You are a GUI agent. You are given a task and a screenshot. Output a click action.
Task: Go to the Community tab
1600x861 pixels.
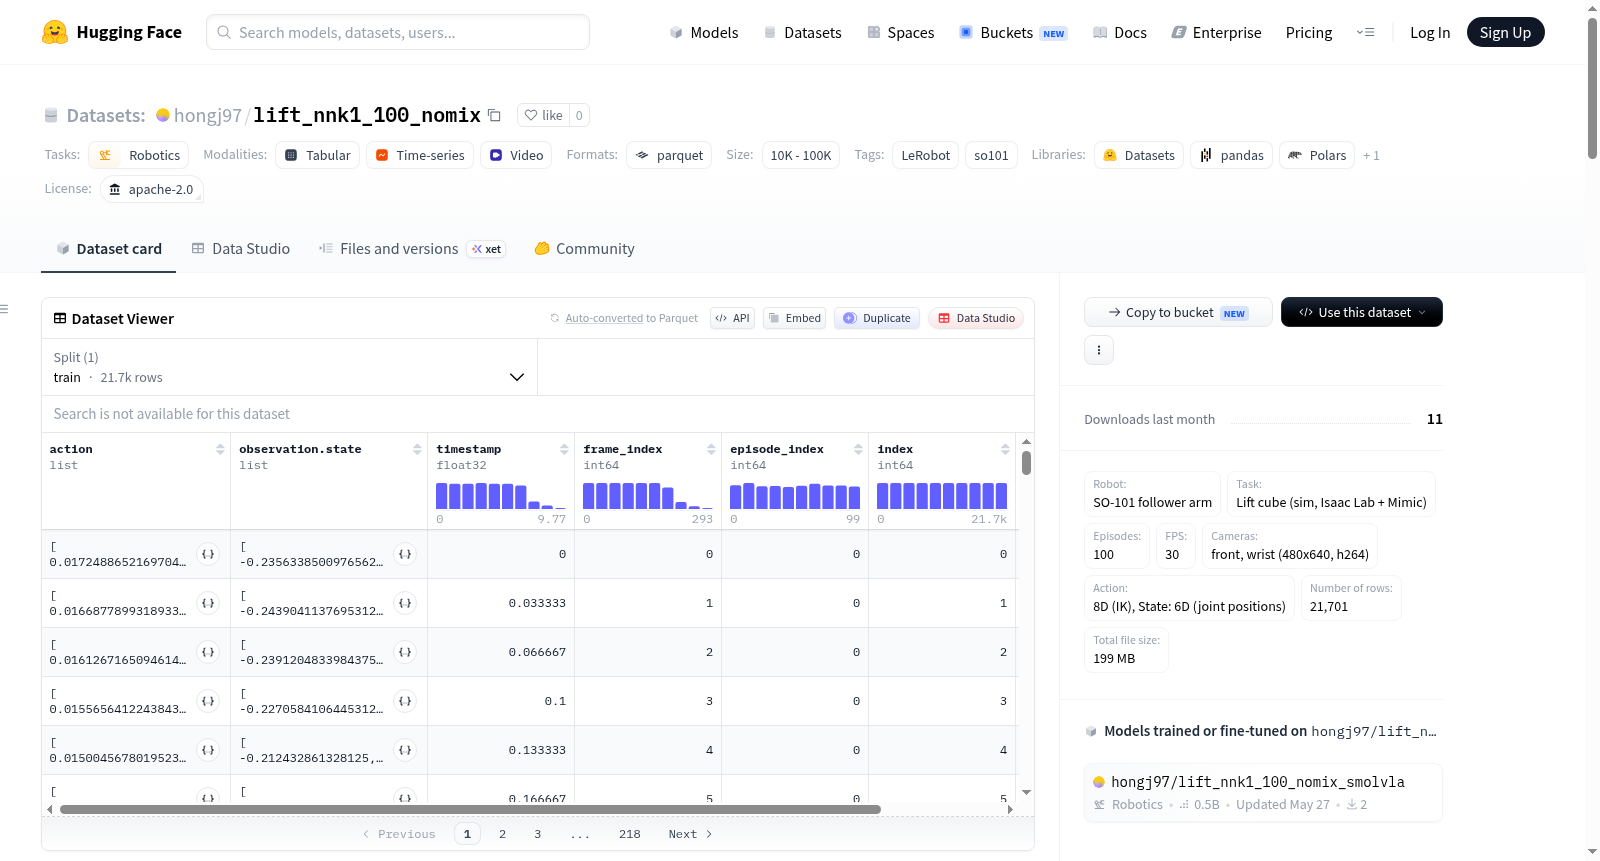point(584,249)
